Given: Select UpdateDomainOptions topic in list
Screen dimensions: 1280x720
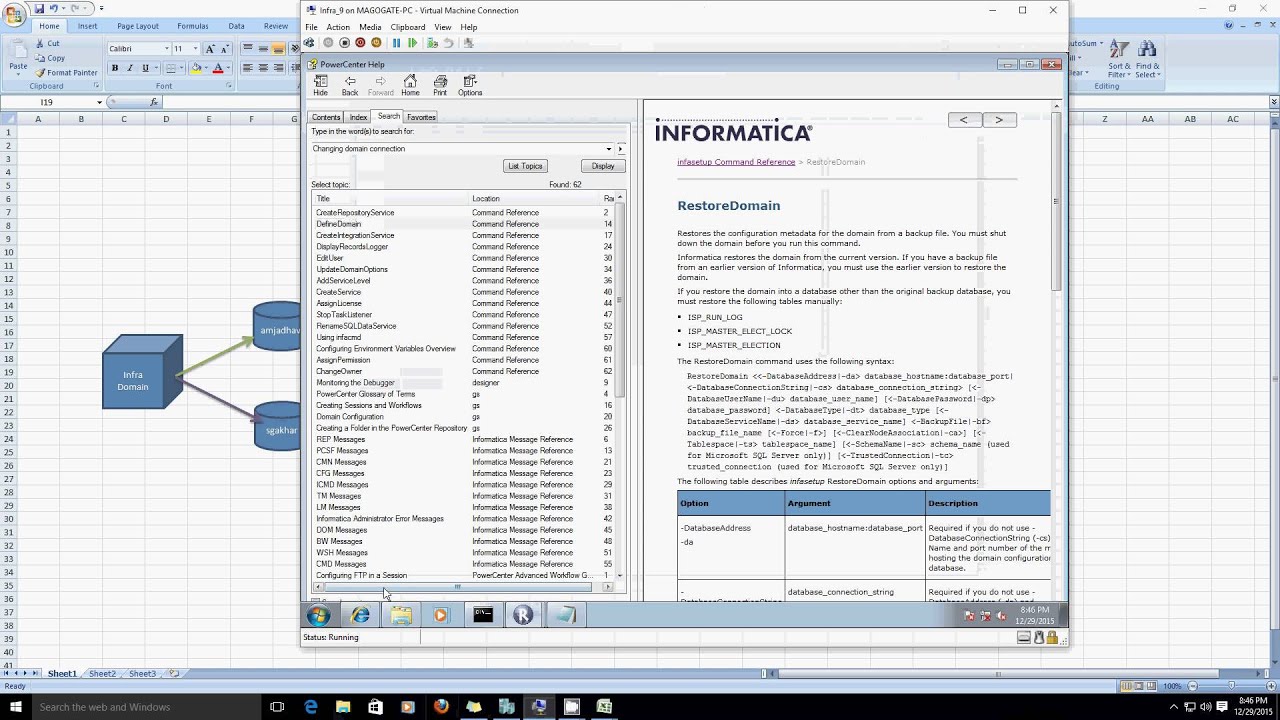Looking at the screenshot, I should point(352,269).
